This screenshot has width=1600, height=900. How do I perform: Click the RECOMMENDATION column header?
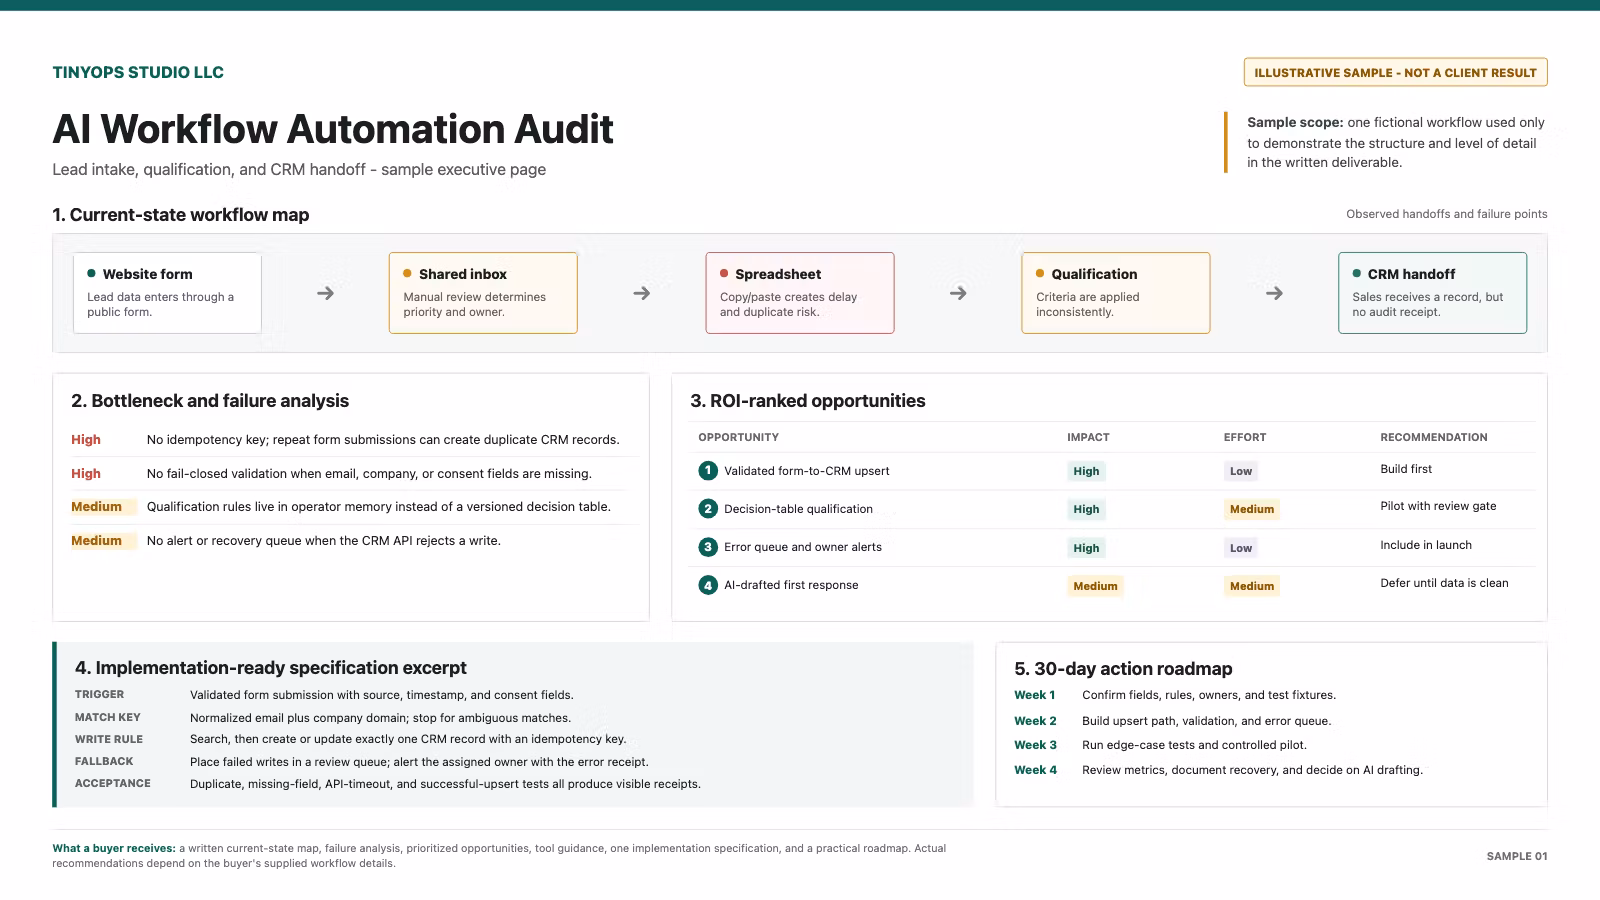coord(1433,437)
